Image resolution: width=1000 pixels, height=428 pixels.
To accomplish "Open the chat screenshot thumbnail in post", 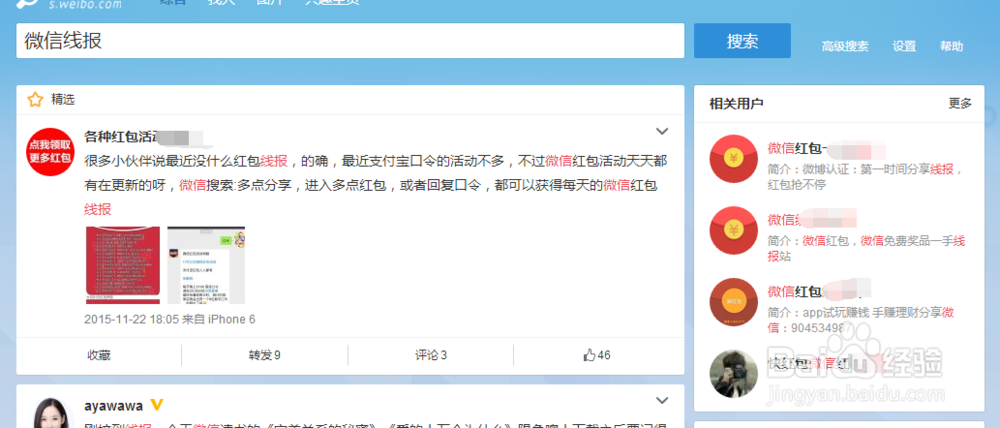I will coord(206,265).
